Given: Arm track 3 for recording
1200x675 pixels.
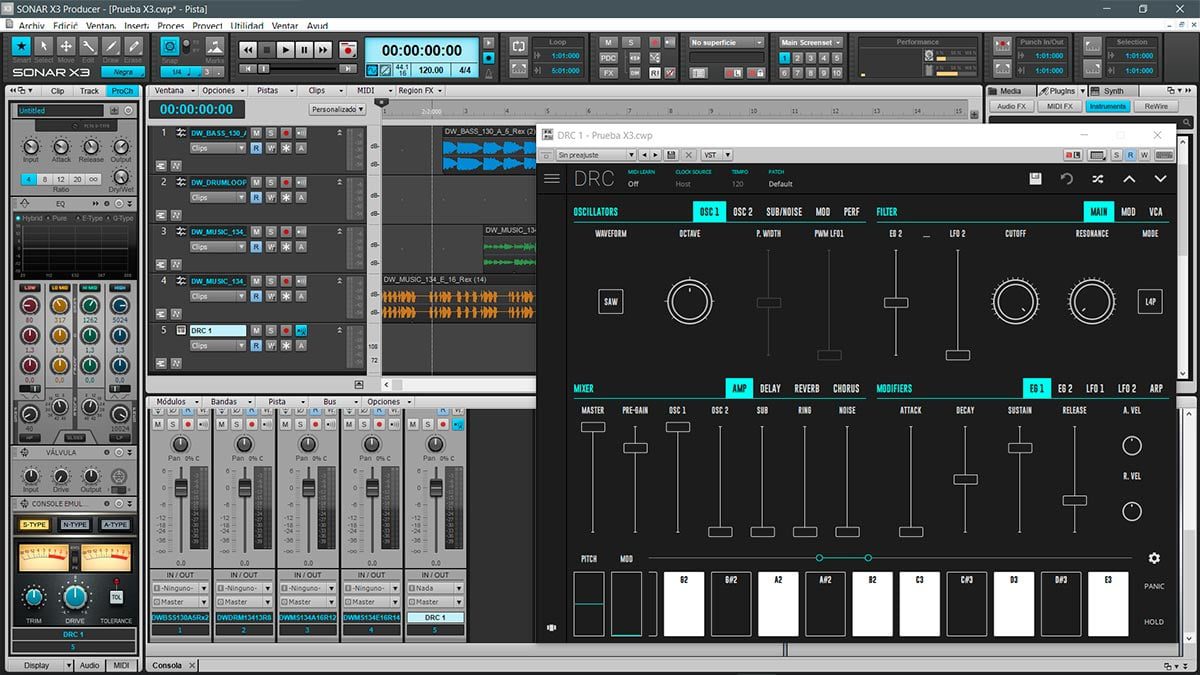Looking at the screenshot, I should coord(286,231).
